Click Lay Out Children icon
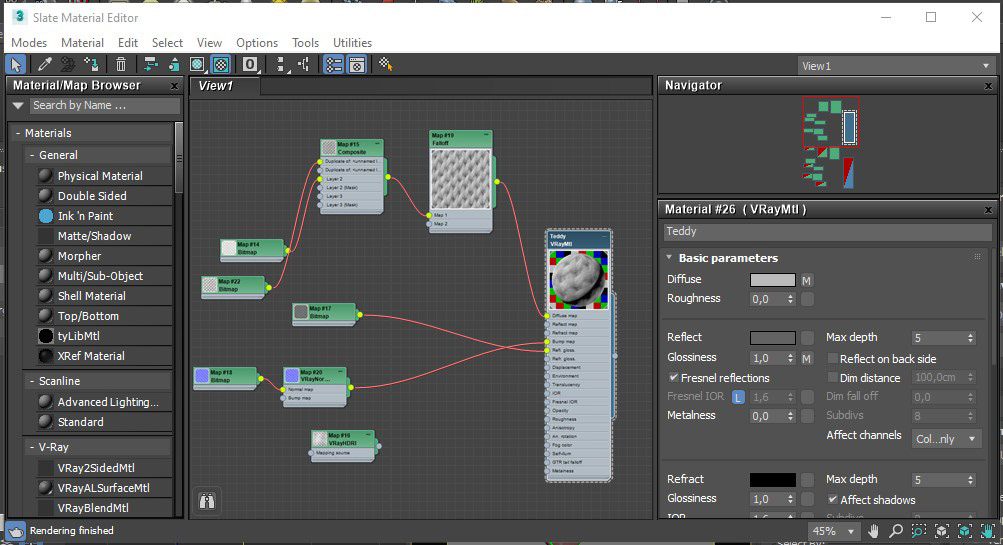 [303, 65]
